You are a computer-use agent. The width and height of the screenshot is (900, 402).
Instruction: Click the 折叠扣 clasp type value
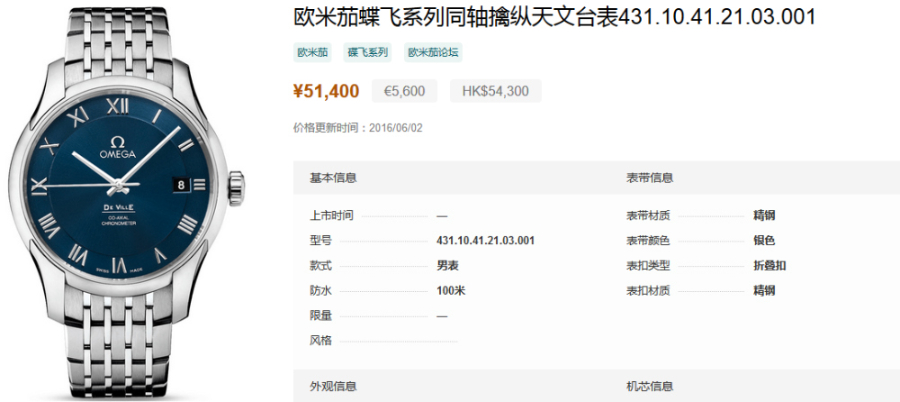coord(769,266)
